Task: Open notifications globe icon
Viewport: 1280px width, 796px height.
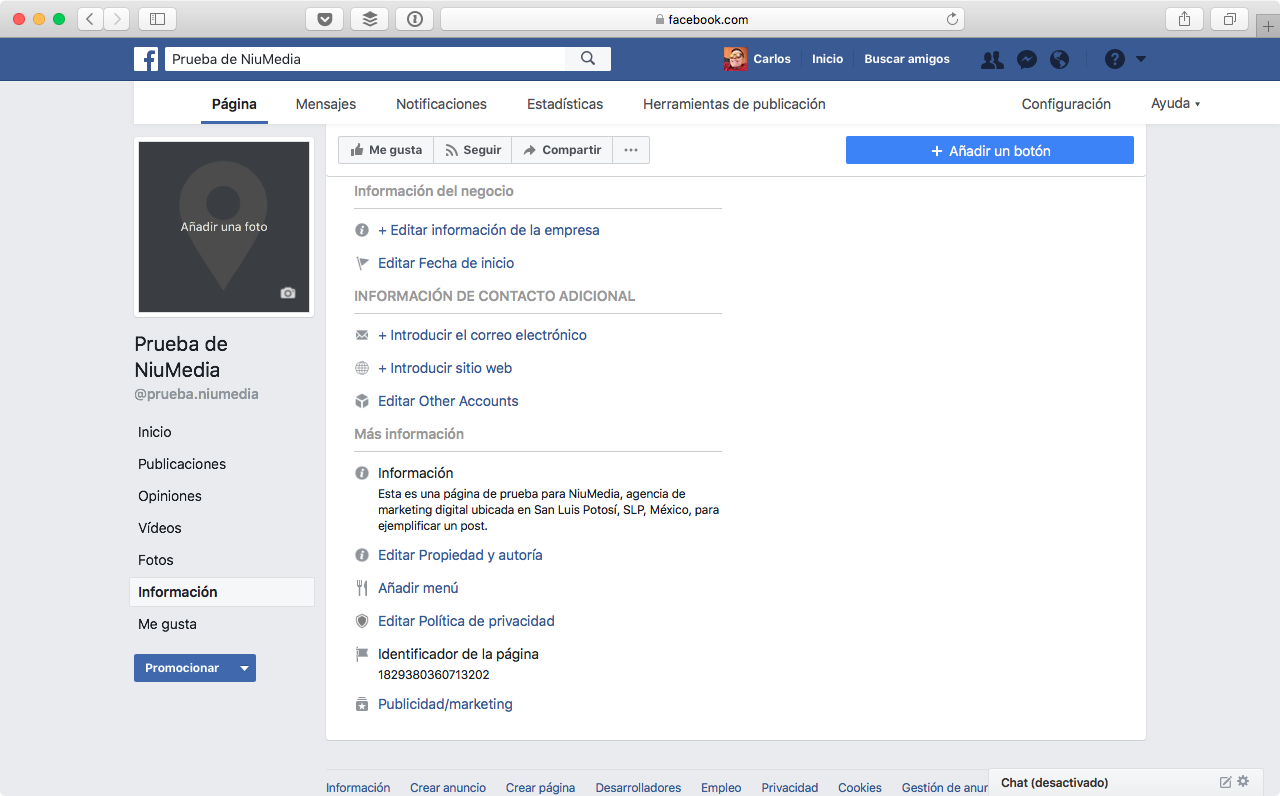Action: [1060, 60]
